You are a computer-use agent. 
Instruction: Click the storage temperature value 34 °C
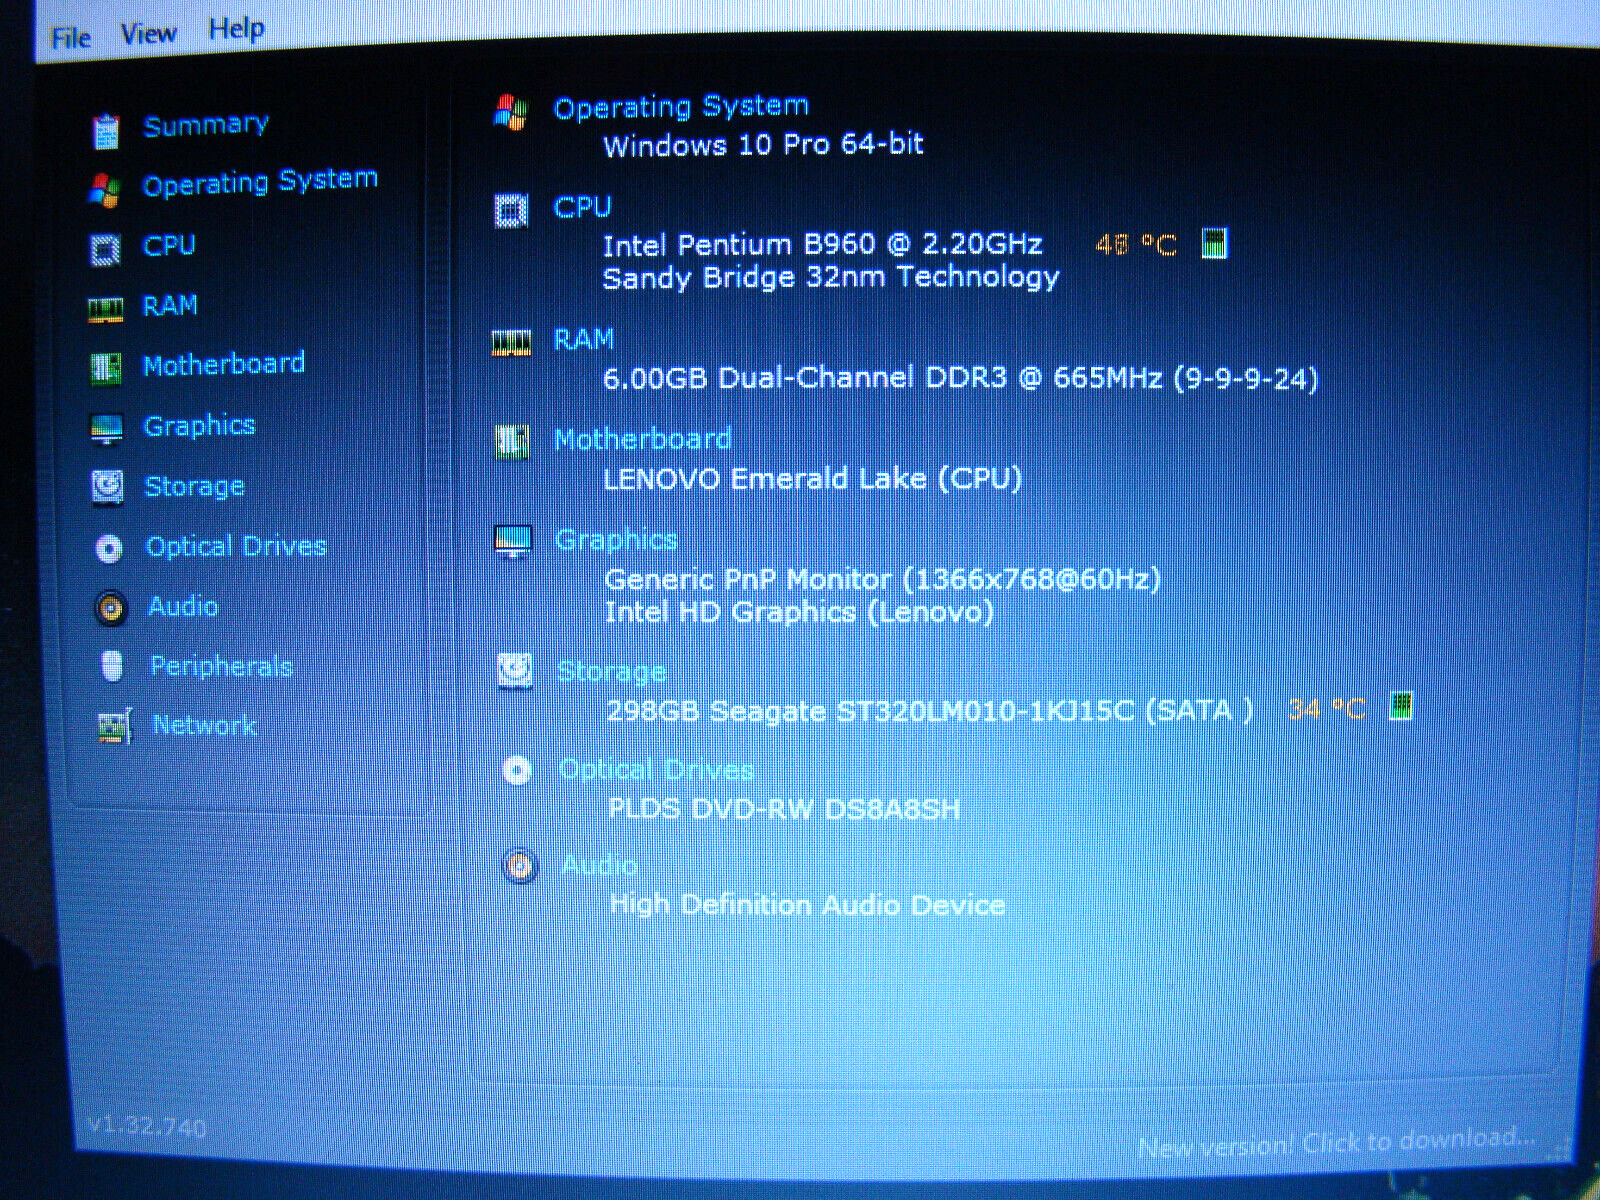point(1326,709)
